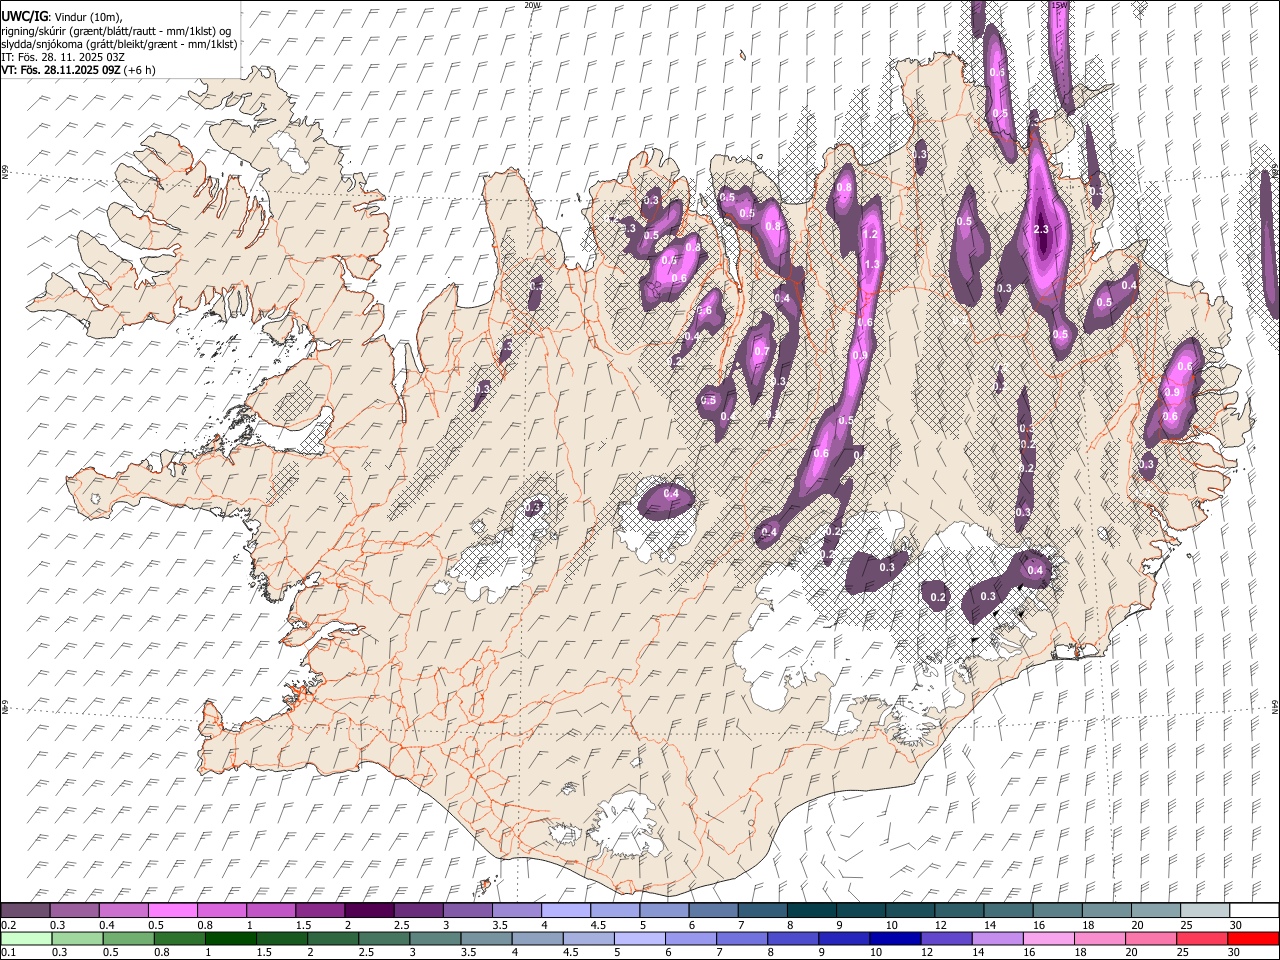The height and width of the screenshot is (960, 1280).
Task: Select the pure red swatch after 30 in lower row
Action: pos(1253,938)
